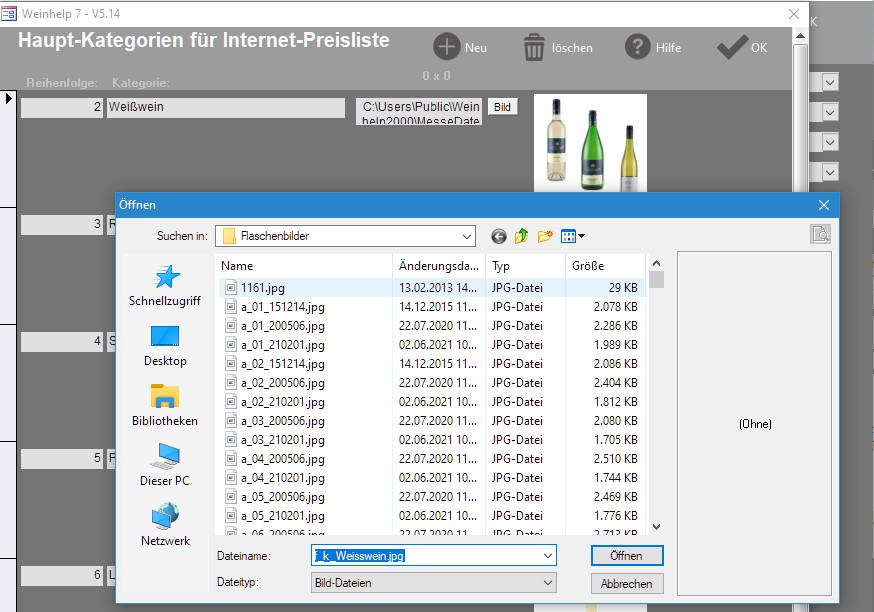The height and width of the screenshot is (612, 874).
Task: Click the Öffnen button
Action: [x=627, y=555]
